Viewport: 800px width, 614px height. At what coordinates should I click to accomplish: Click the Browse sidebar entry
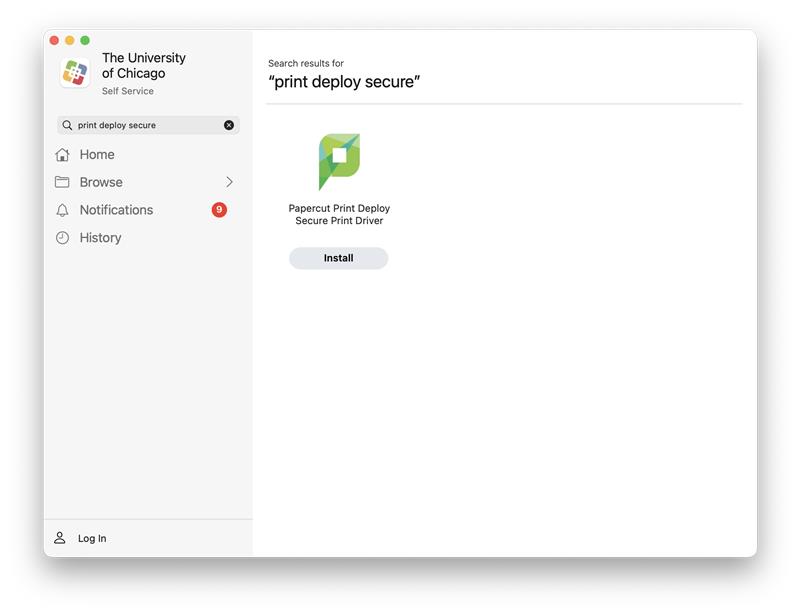(x=102, y=182)
